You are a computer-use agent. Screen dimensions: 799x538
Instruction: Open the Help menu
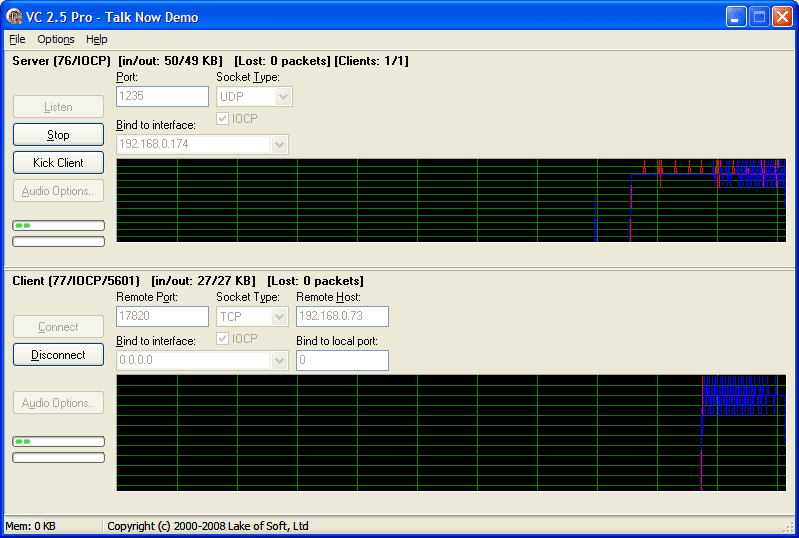coord(96,39)
